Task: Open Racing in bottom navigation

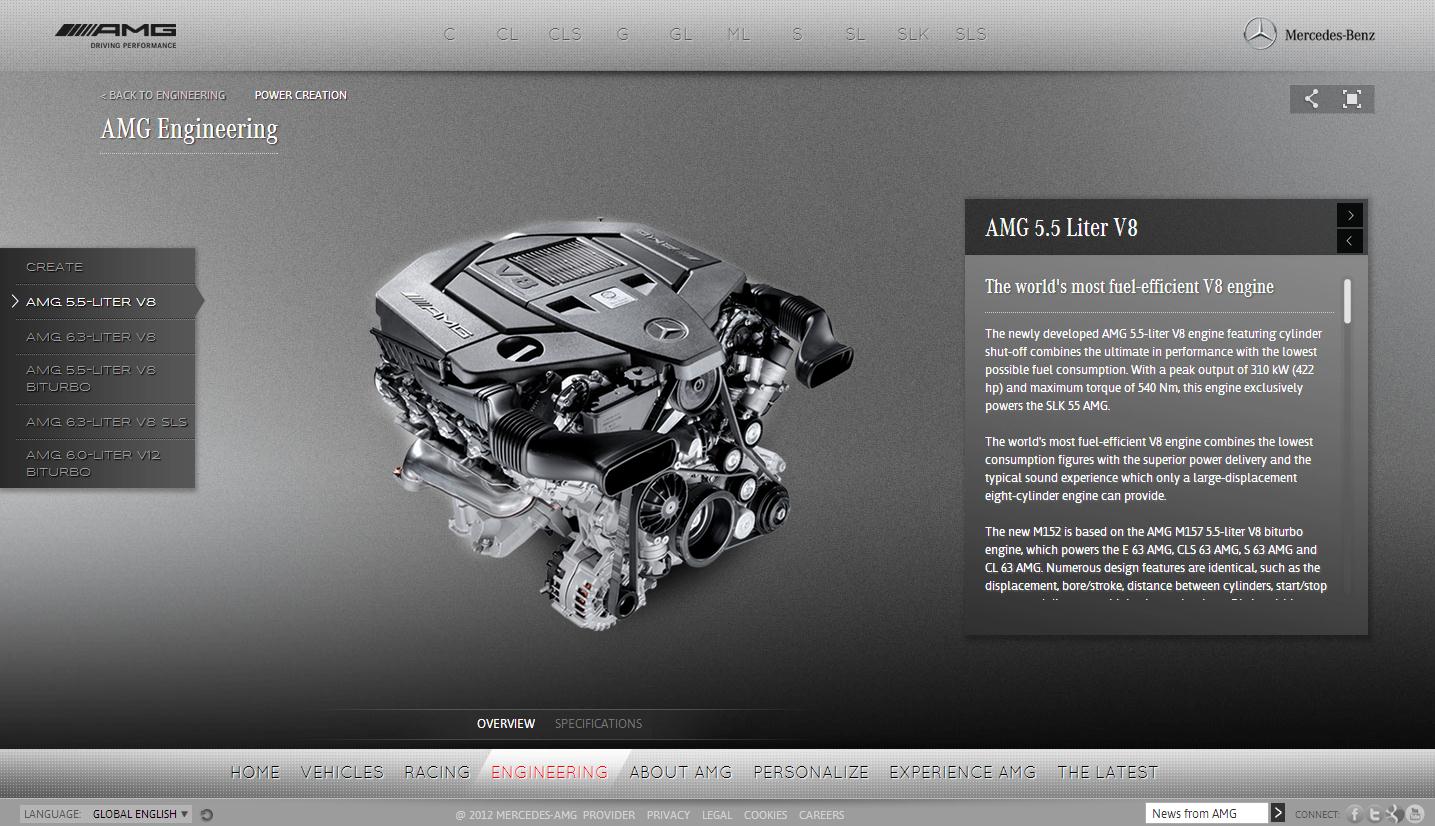Action: click(x=437, y=772)
